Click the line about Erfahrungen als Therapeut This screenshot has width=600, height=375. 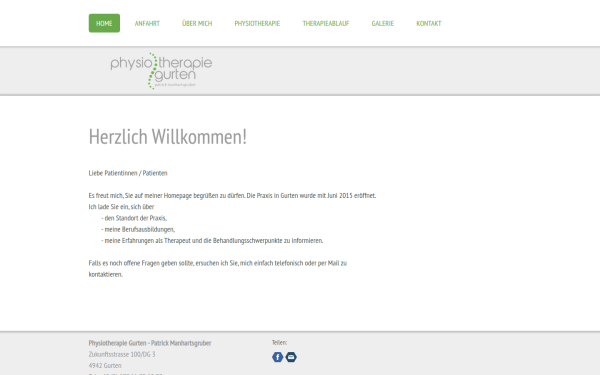pyautogui.click(x=212, y=241)
